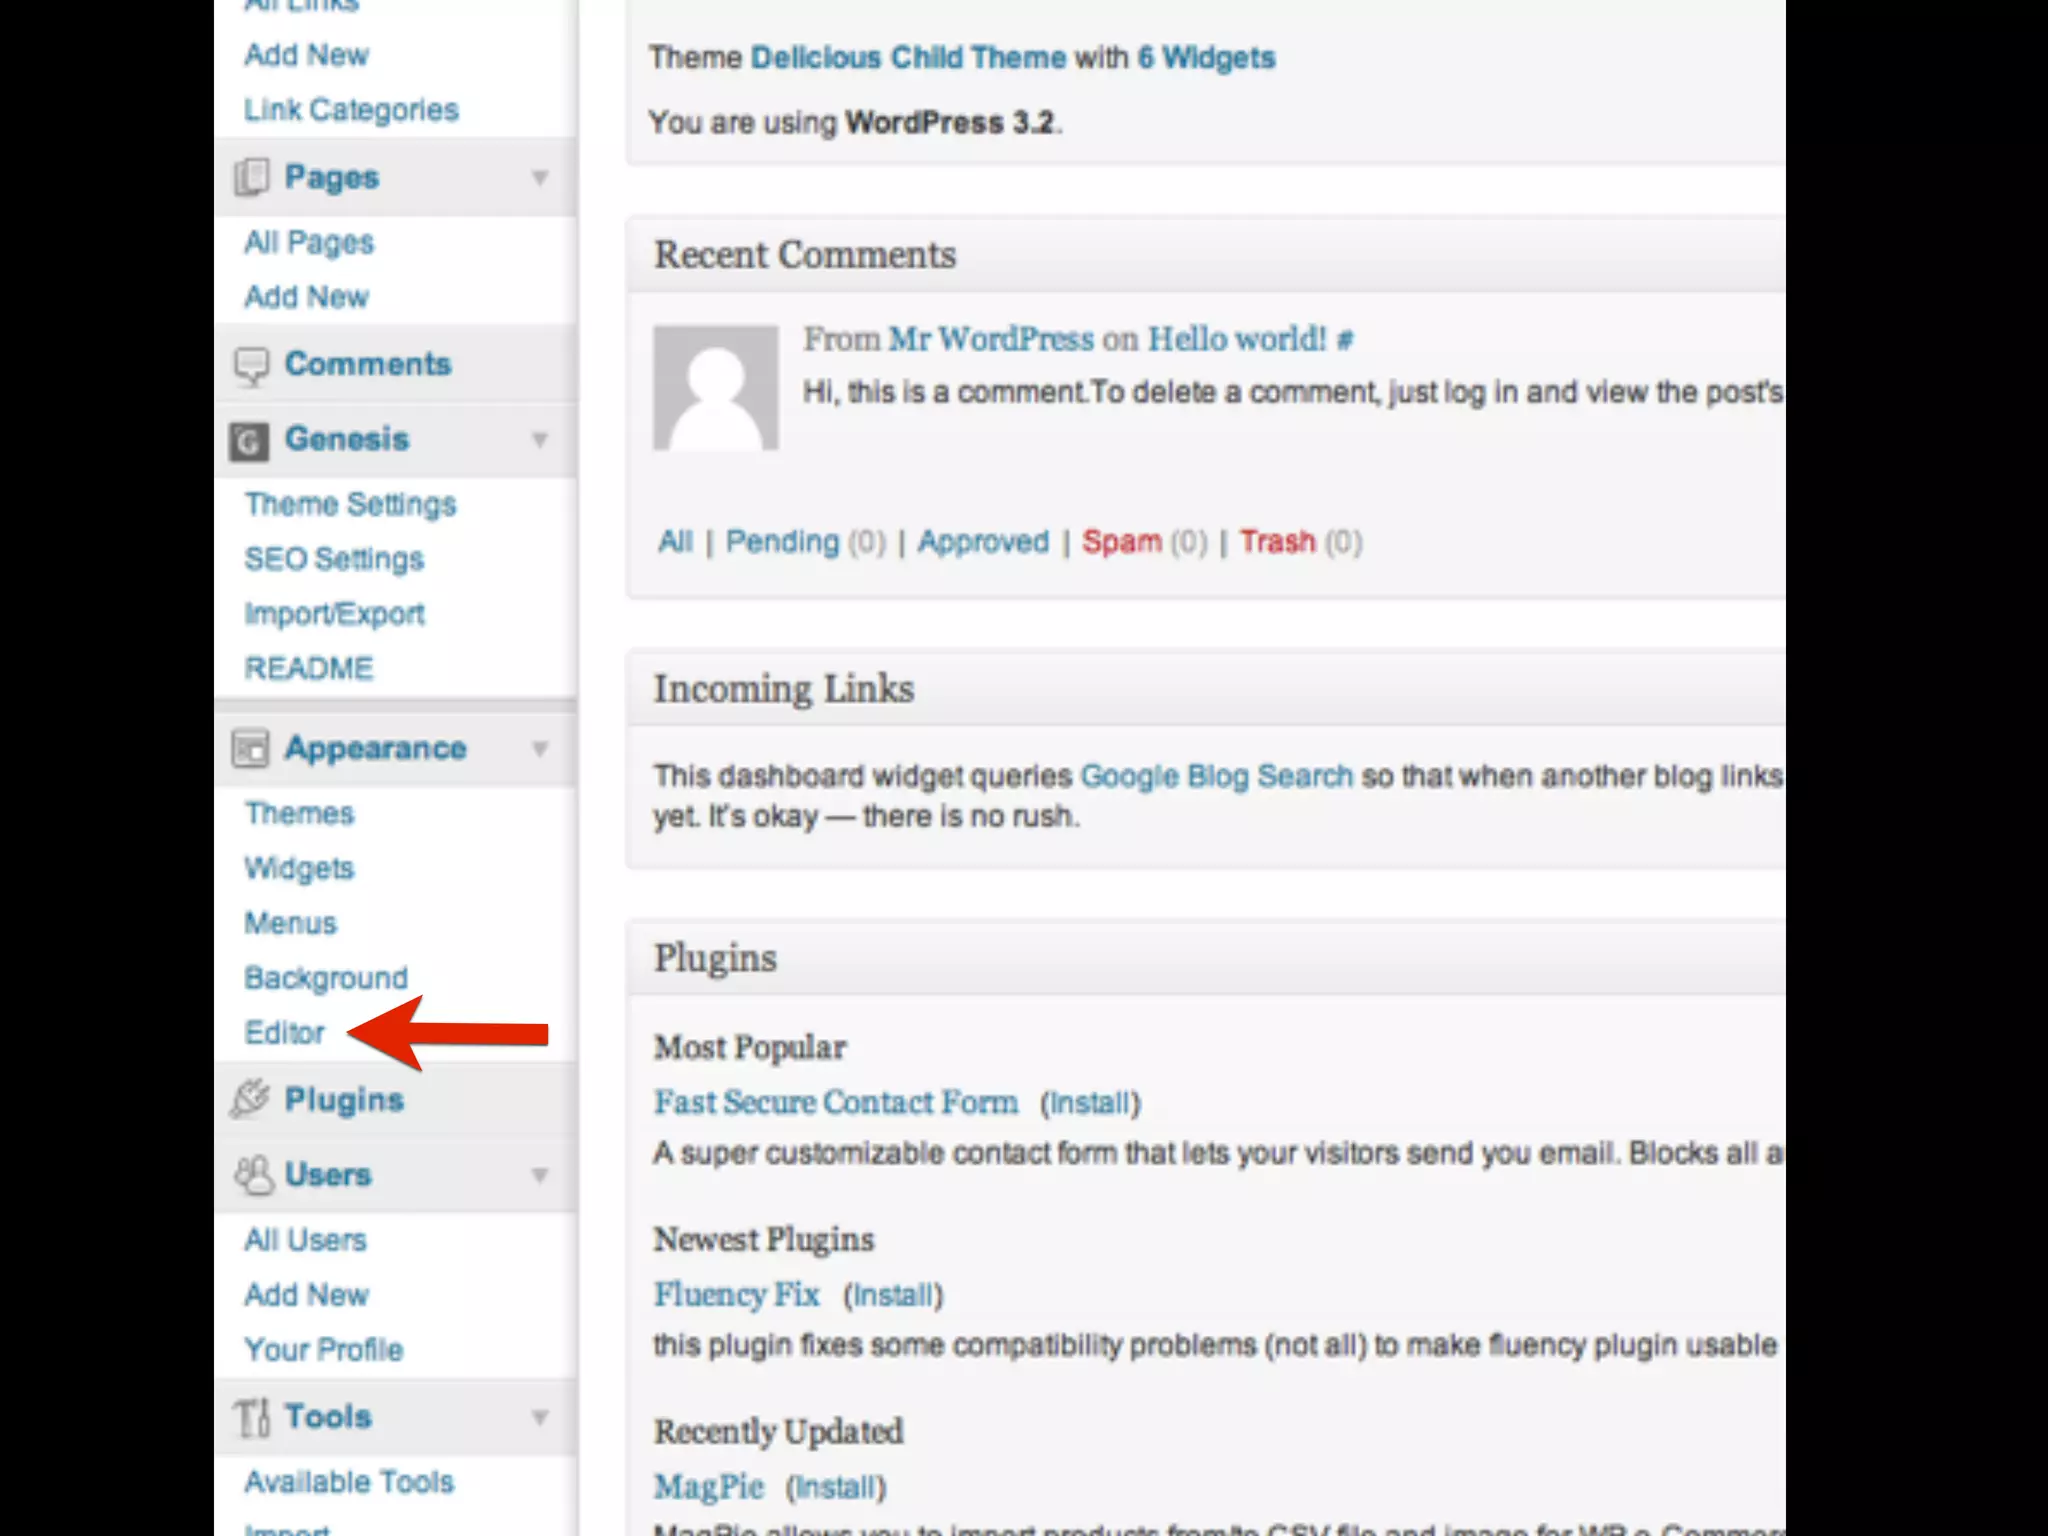Click the Mr WordPress avatar image
The image size is (2048, 1536).
(715, 388)
